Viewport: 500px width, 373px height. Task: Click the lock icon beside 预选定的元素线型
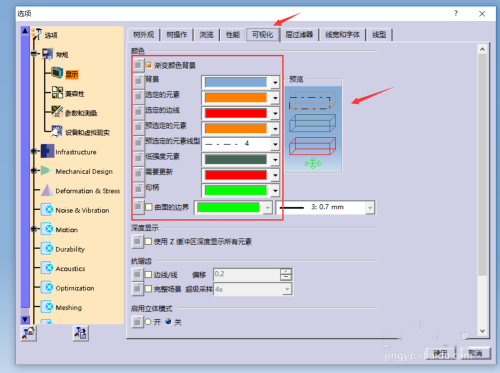(x=138, y=143)
